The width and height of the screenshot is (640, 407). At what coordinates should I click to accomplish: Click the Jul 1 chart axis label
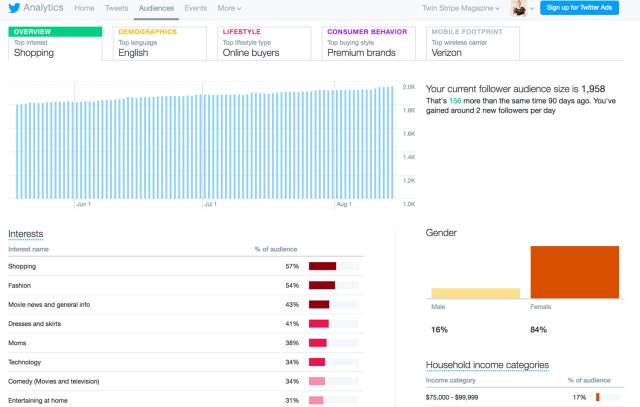coord(210,204)
